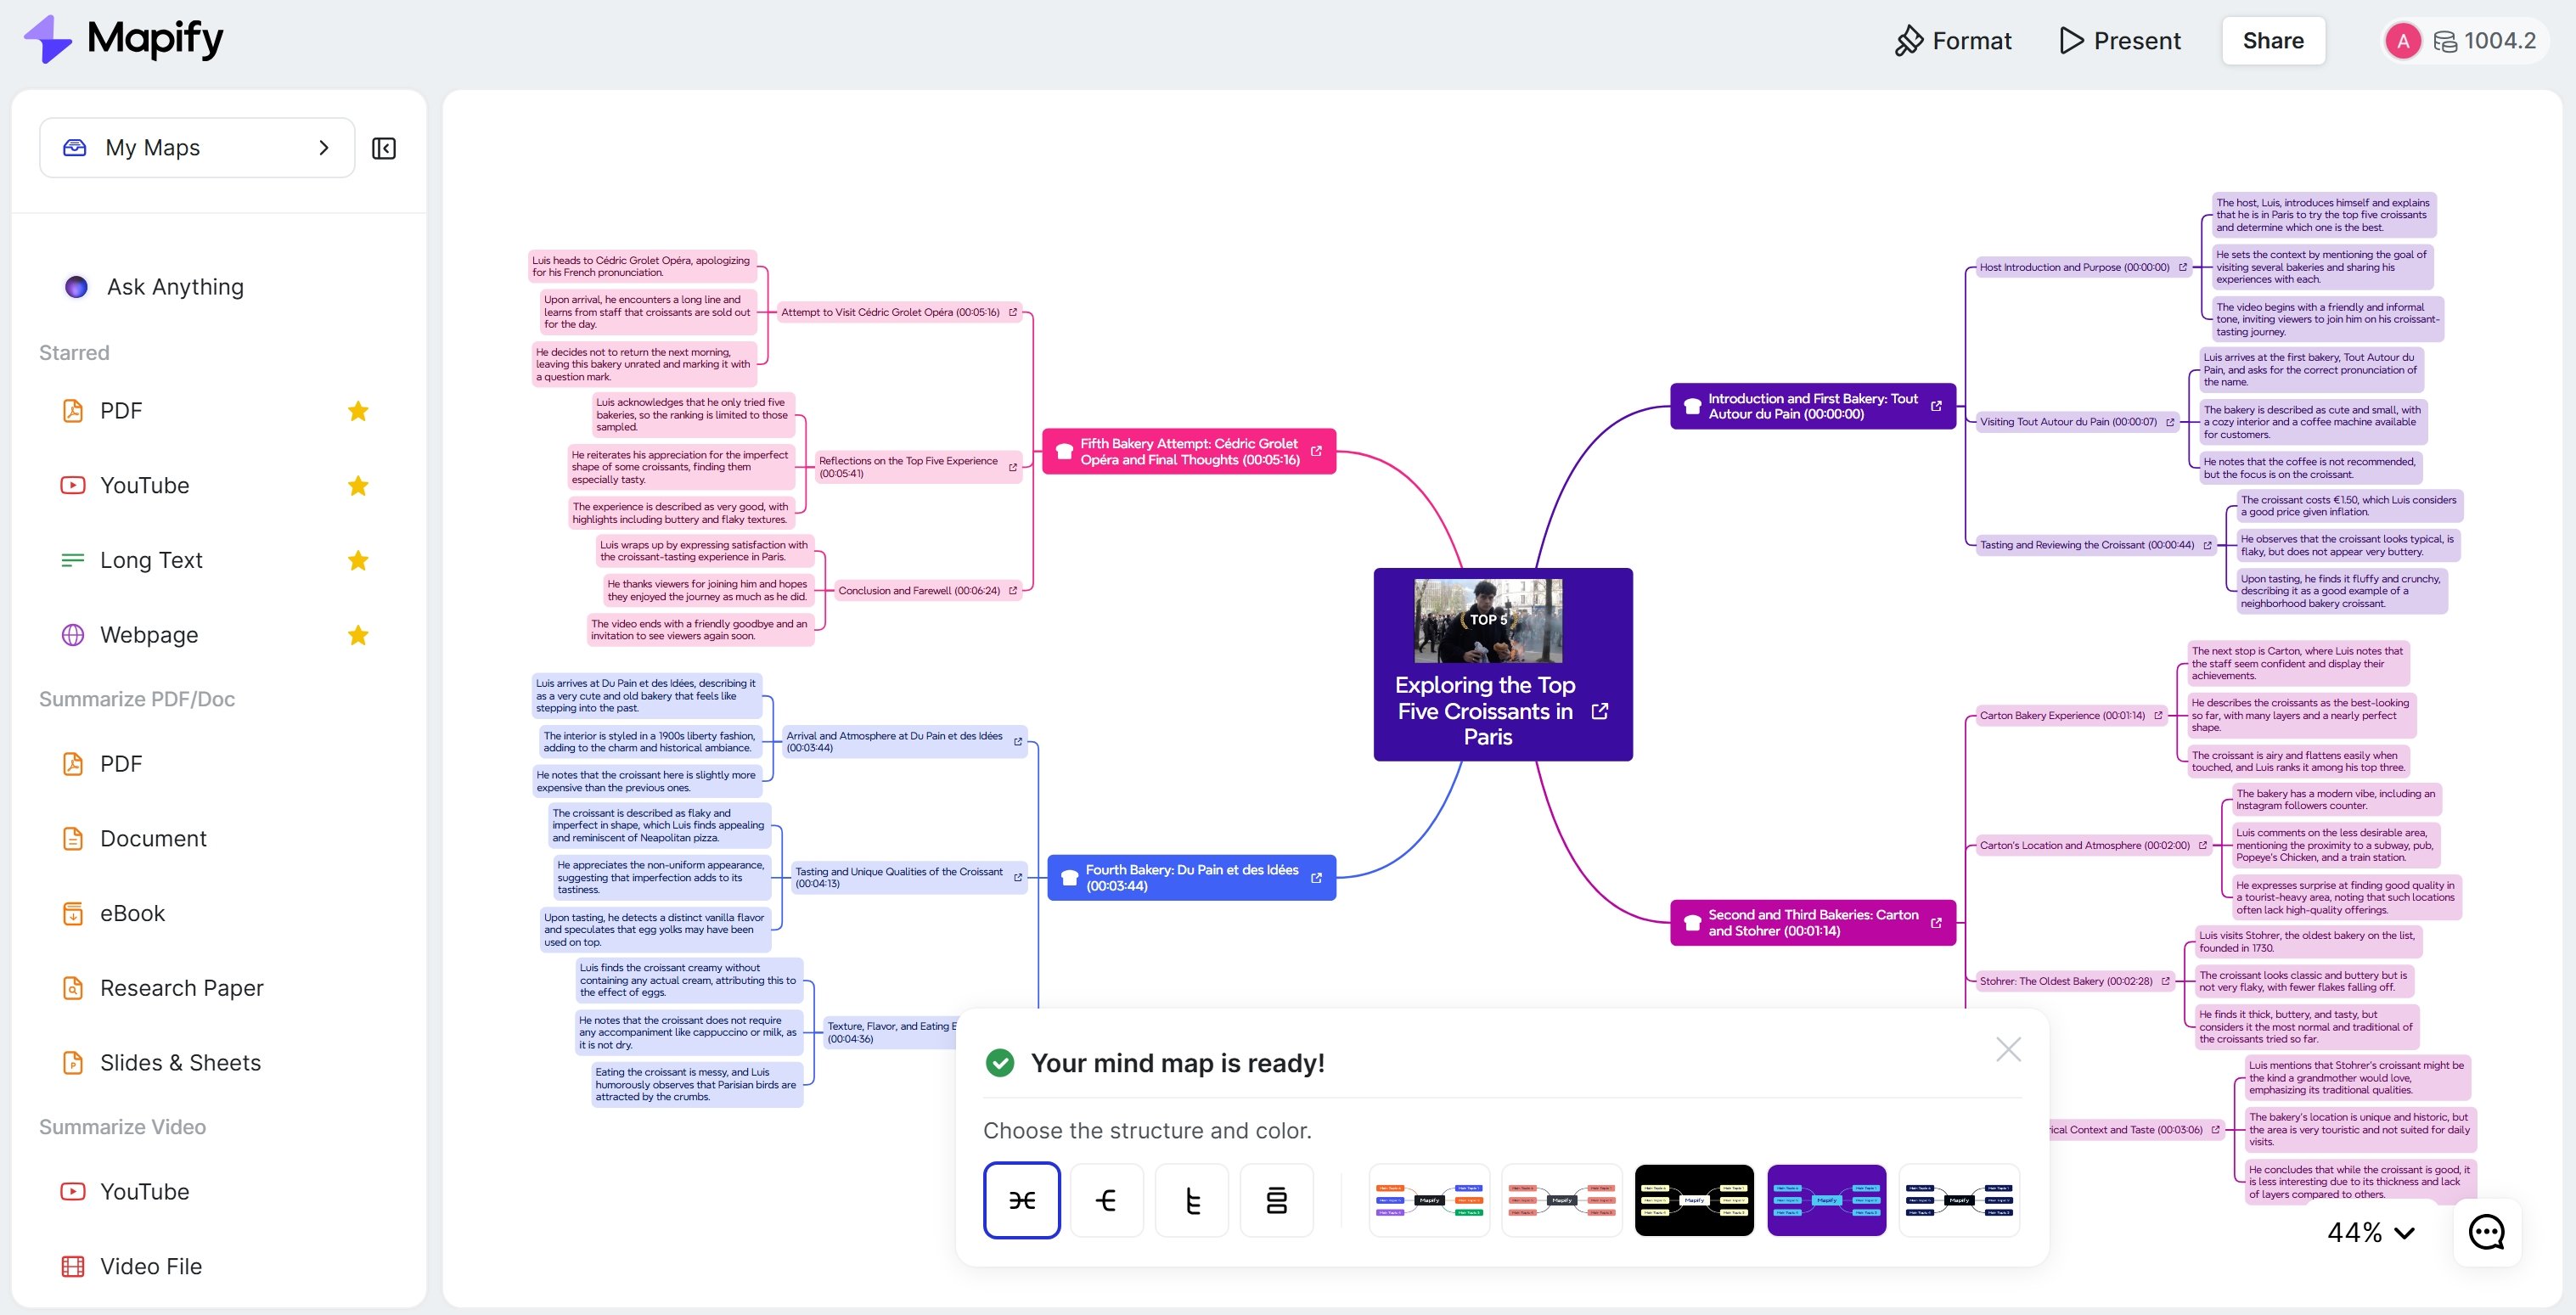Open the 44% zoom level dropdown
Image resolution: width=2576 pixels, height=1315 pixels.
click(2371, 1232)
